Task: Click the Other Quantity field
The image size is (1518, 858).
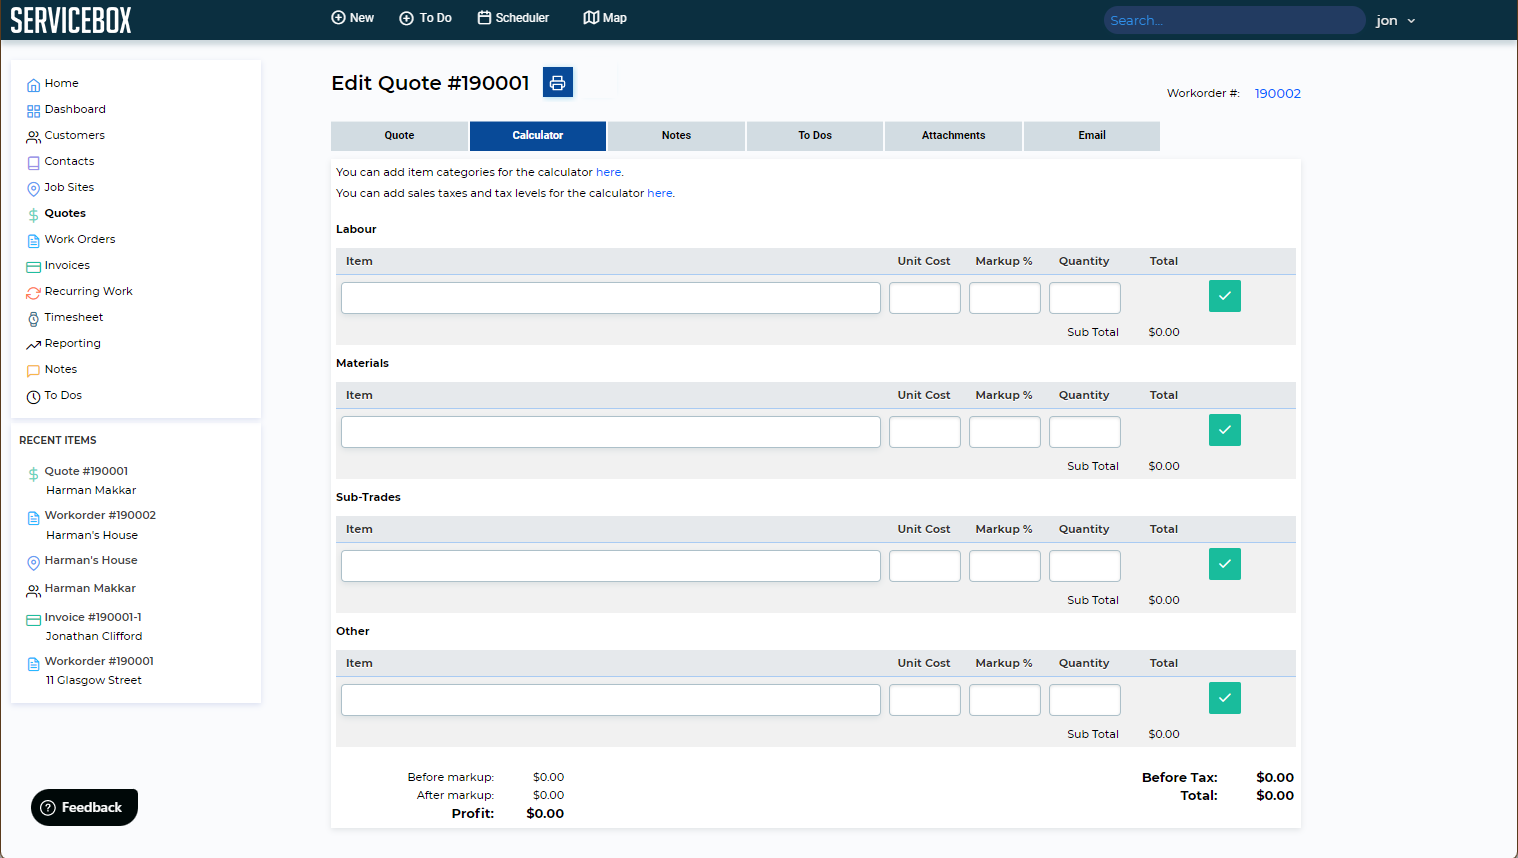Action: click(1085, 700)
